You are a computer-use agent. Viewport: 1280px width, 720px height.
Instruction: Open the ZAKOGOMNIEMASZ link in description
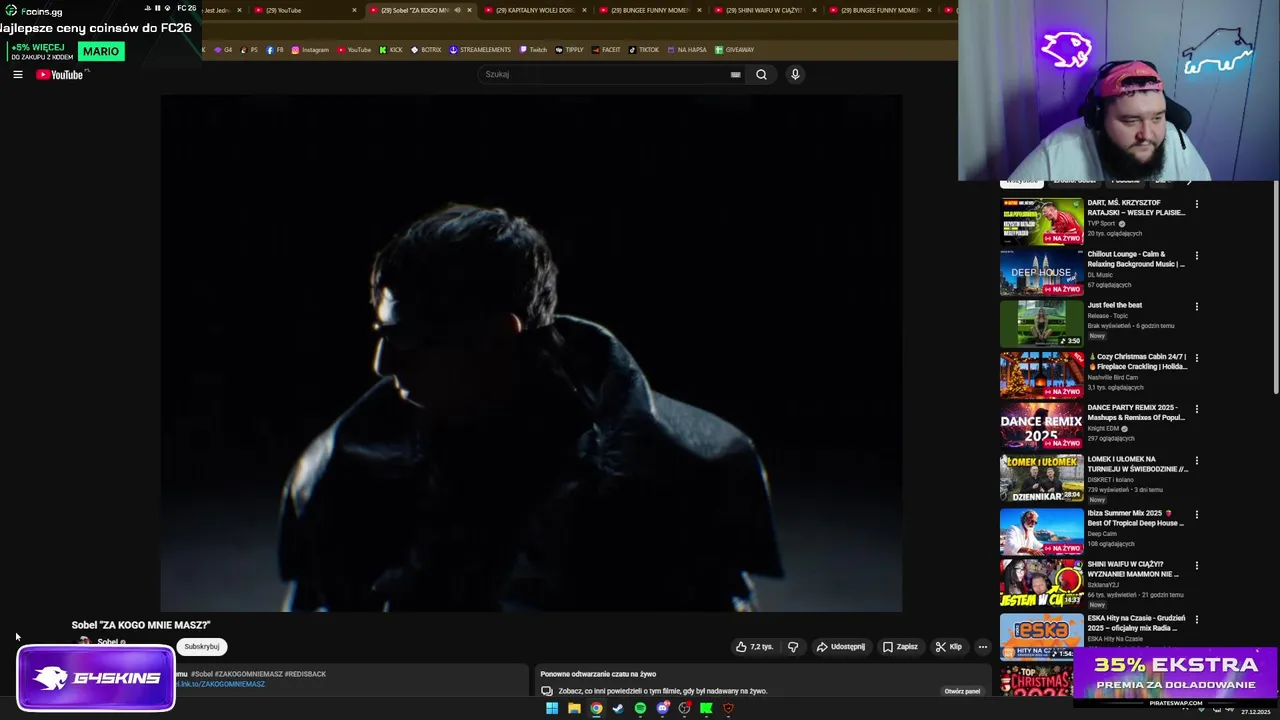coord(221,684)
